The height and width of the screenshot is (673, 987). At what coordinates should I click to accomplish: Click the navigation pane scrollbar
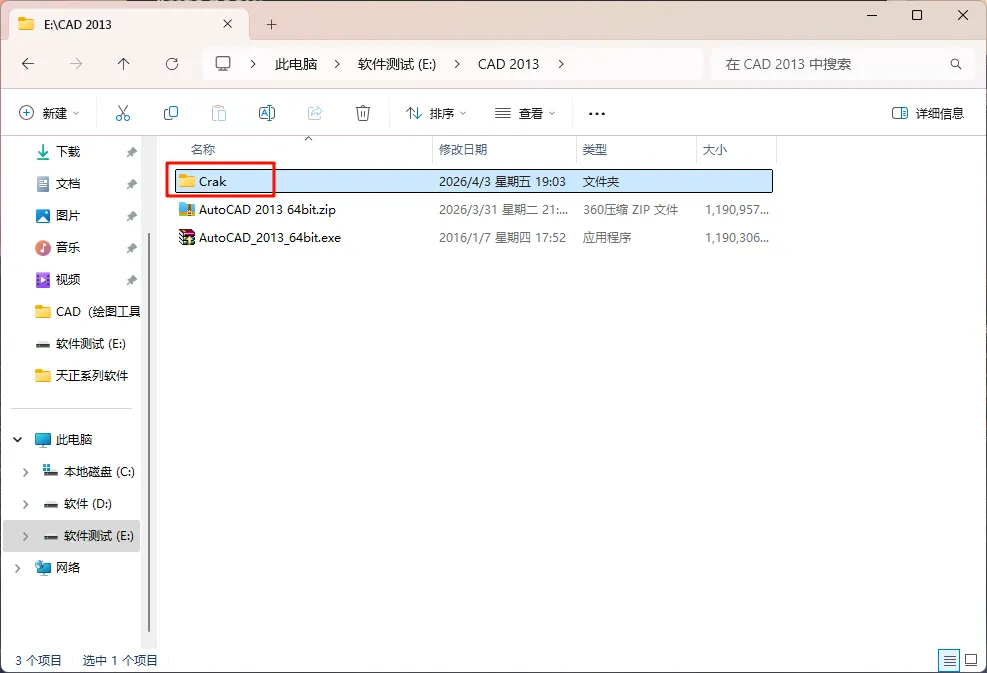149,431
